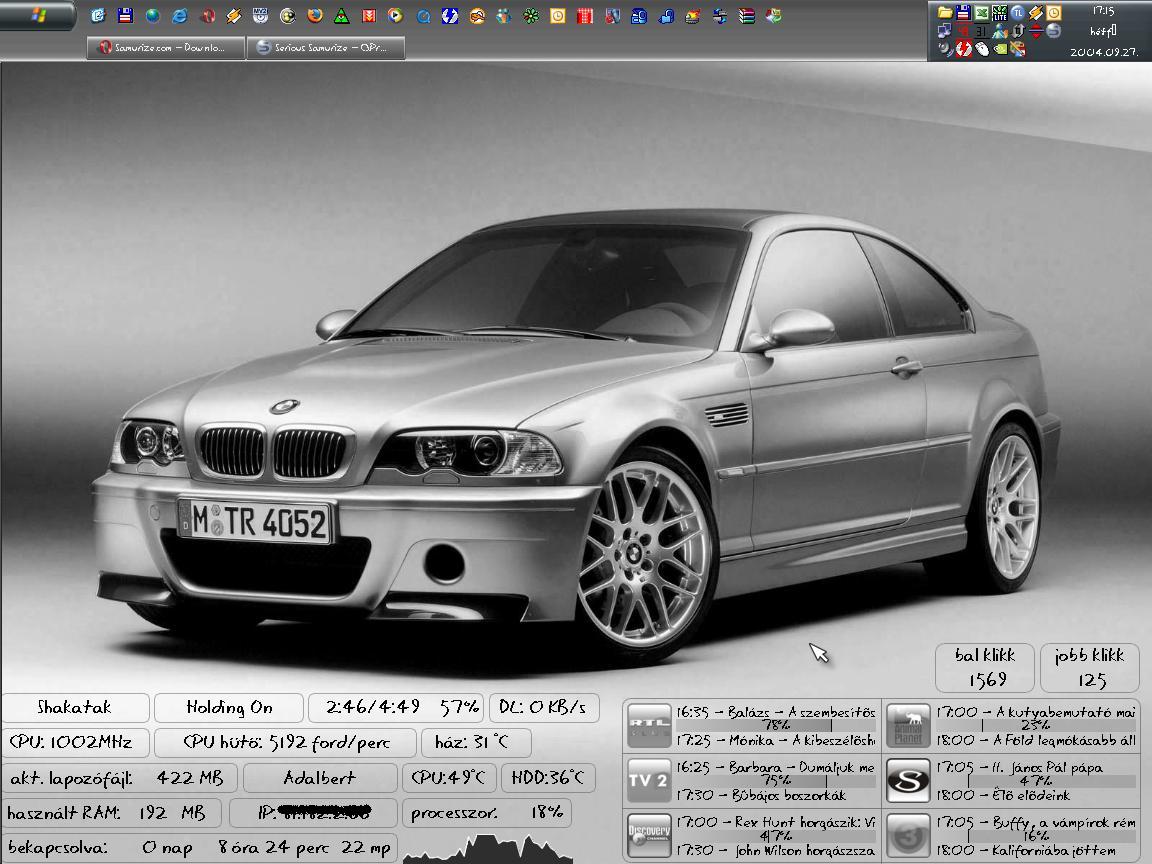Viewport: 1152px width, 864px height.
Task: Click the RTL Klub channel logo
Action: point(649,725)
